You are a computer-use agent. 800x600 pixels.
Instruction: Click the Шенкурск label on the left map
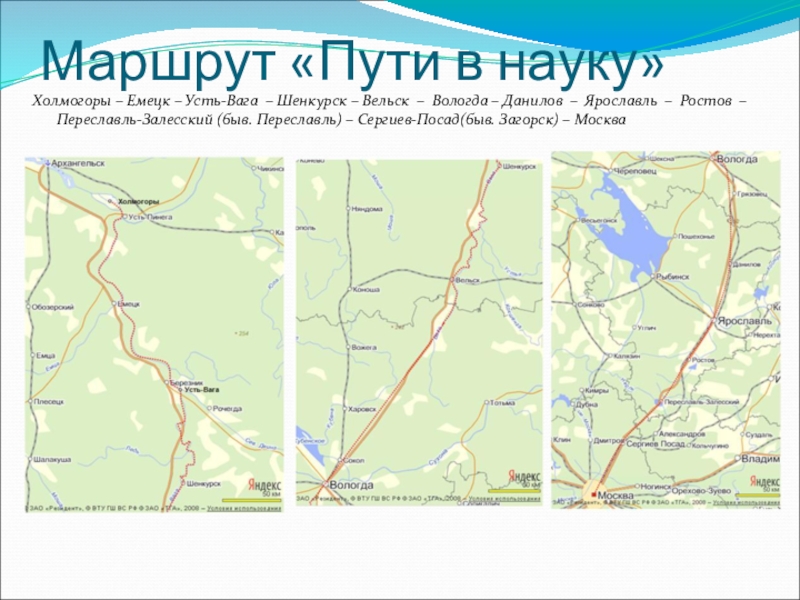(x=204, y=483)
